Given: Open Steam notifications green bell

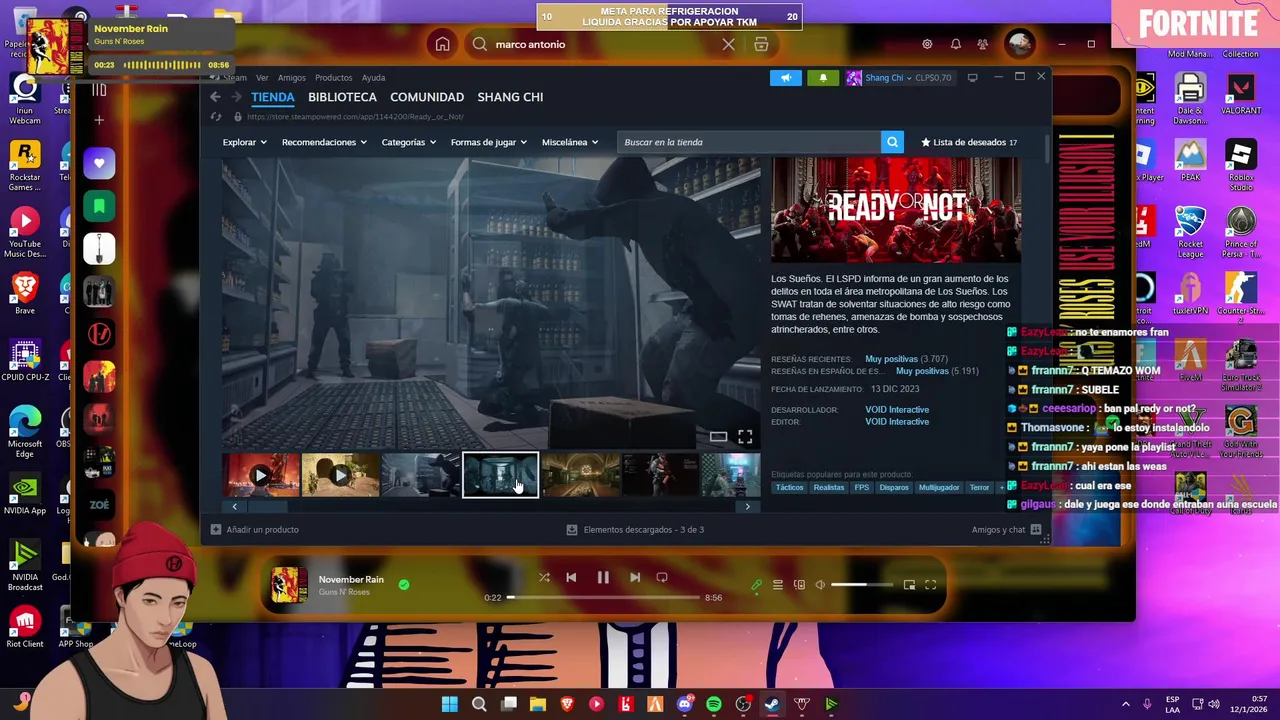Looking at the screenshot, I should click(823, 77).
